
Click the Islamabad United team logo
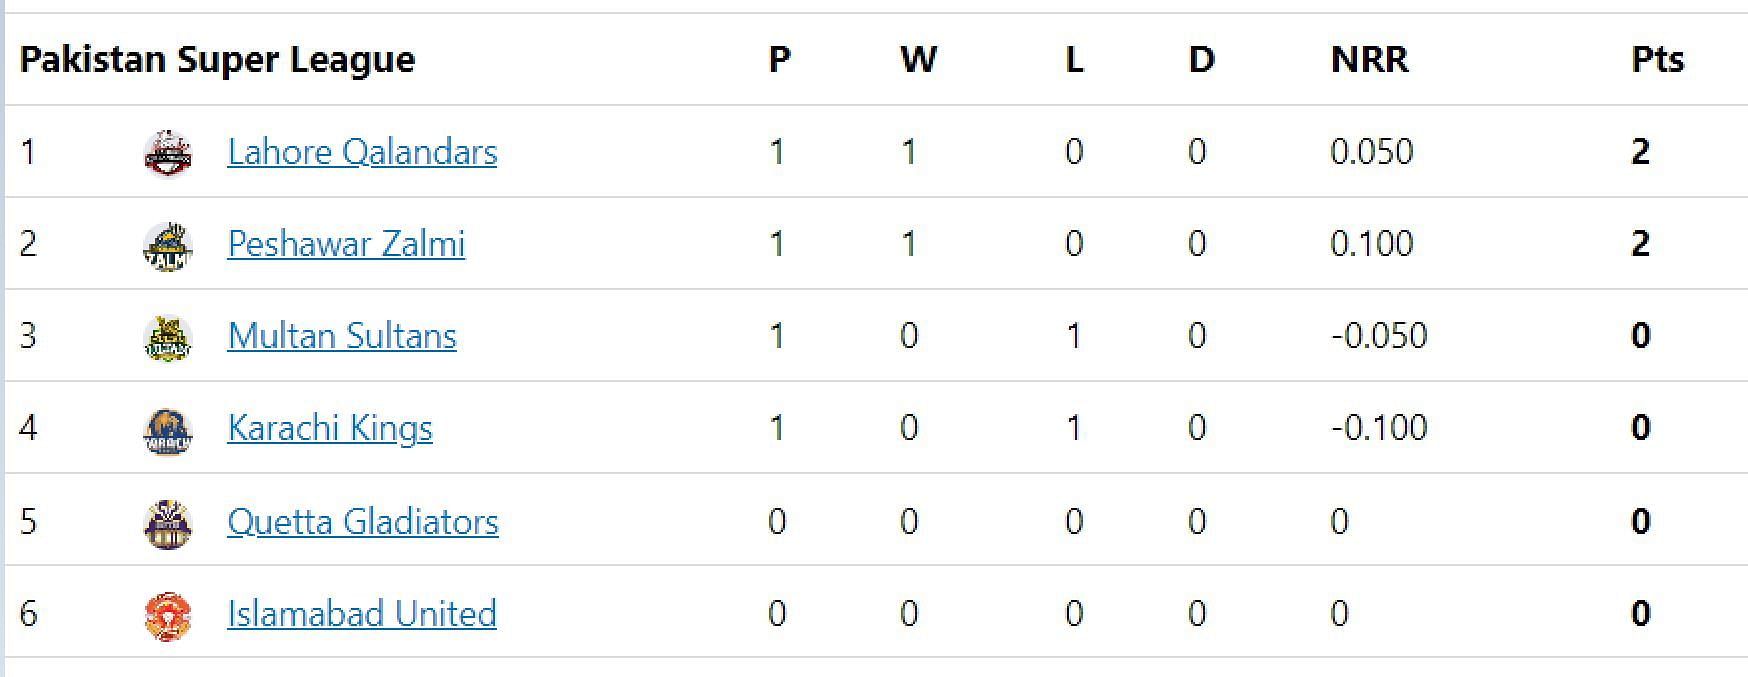(x=168, y=614)
